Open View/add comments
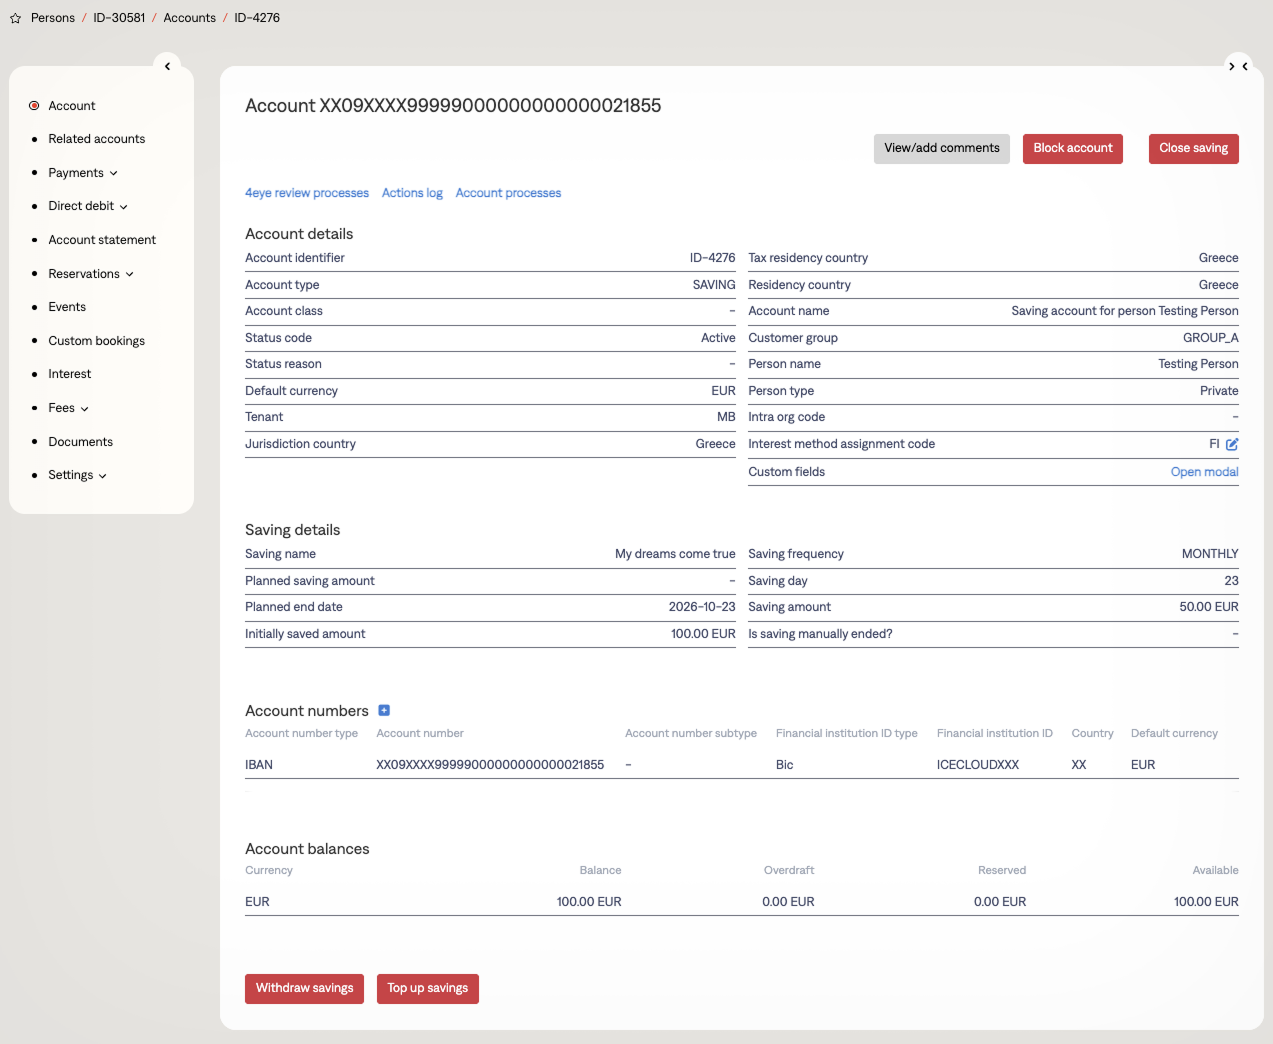The width and height of the screenshot is (1273, 1044). pos(941,148)
